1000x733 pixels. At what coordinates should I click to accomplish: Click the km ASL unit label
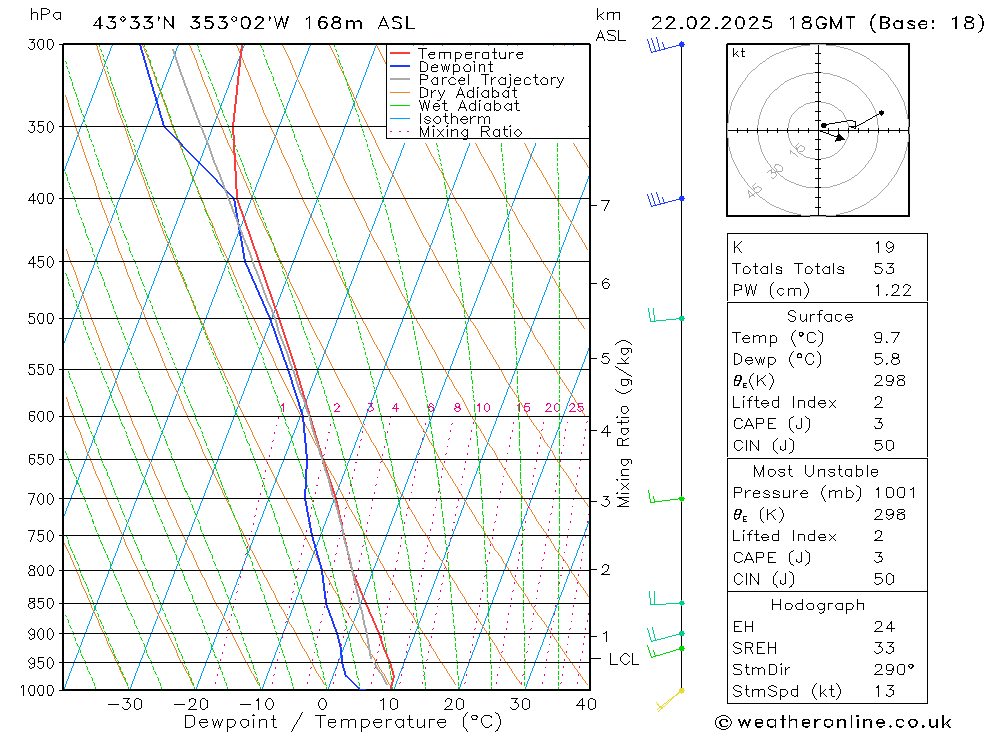[610, 26]
